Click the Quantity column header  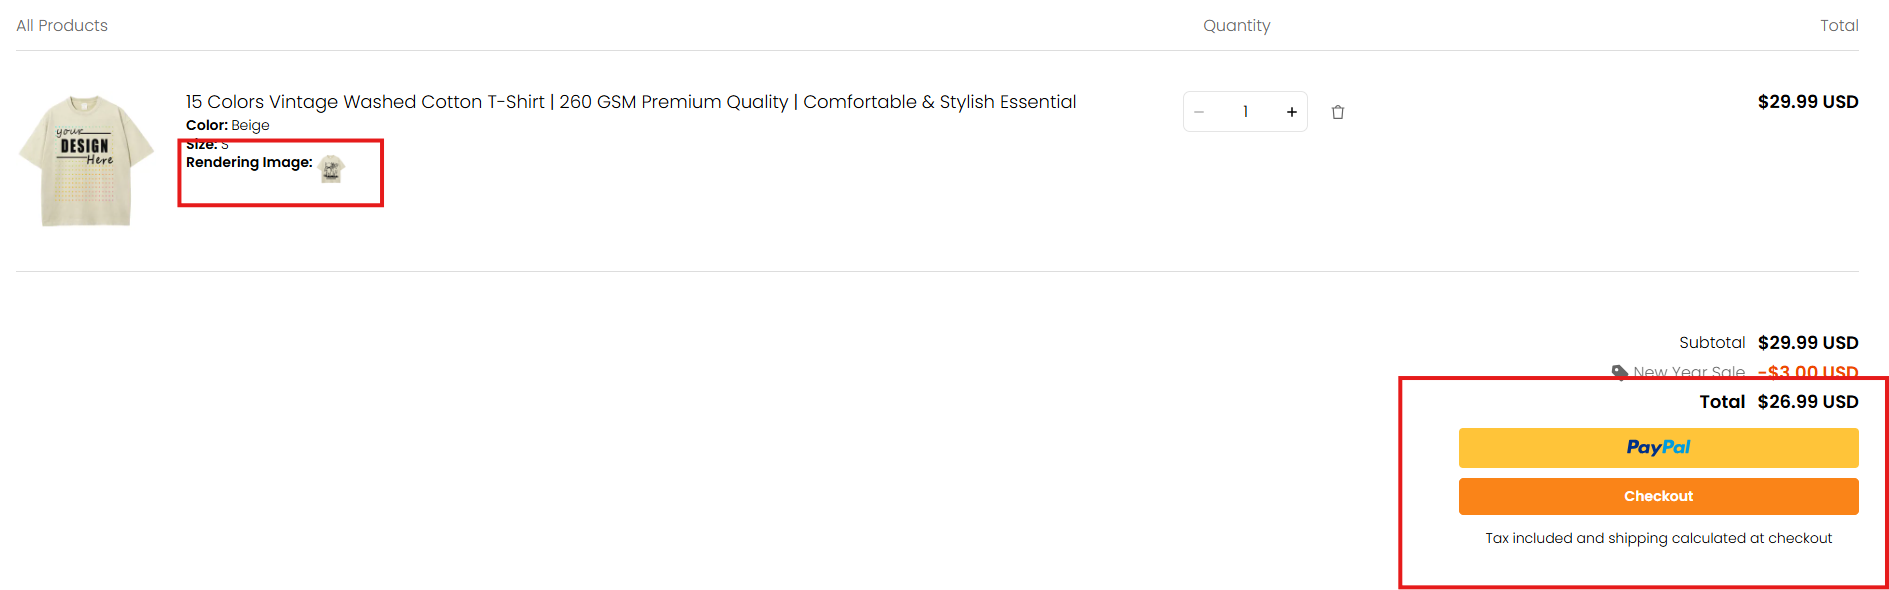1237,26
